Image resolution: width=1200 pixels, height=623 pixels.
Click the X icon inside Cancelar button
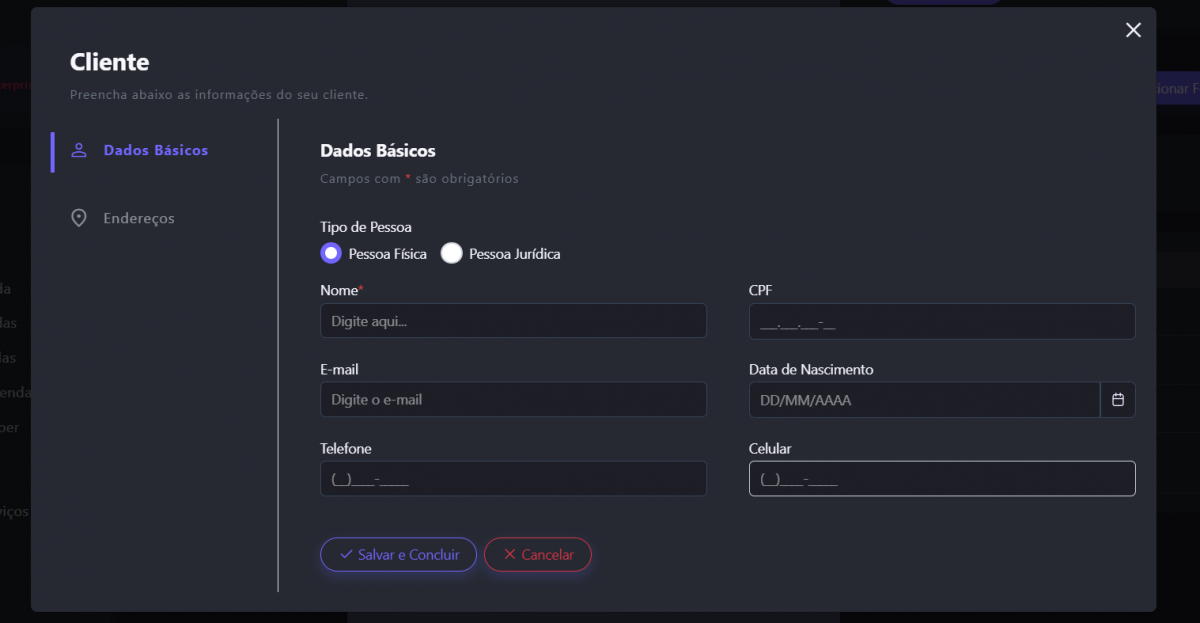510,554
